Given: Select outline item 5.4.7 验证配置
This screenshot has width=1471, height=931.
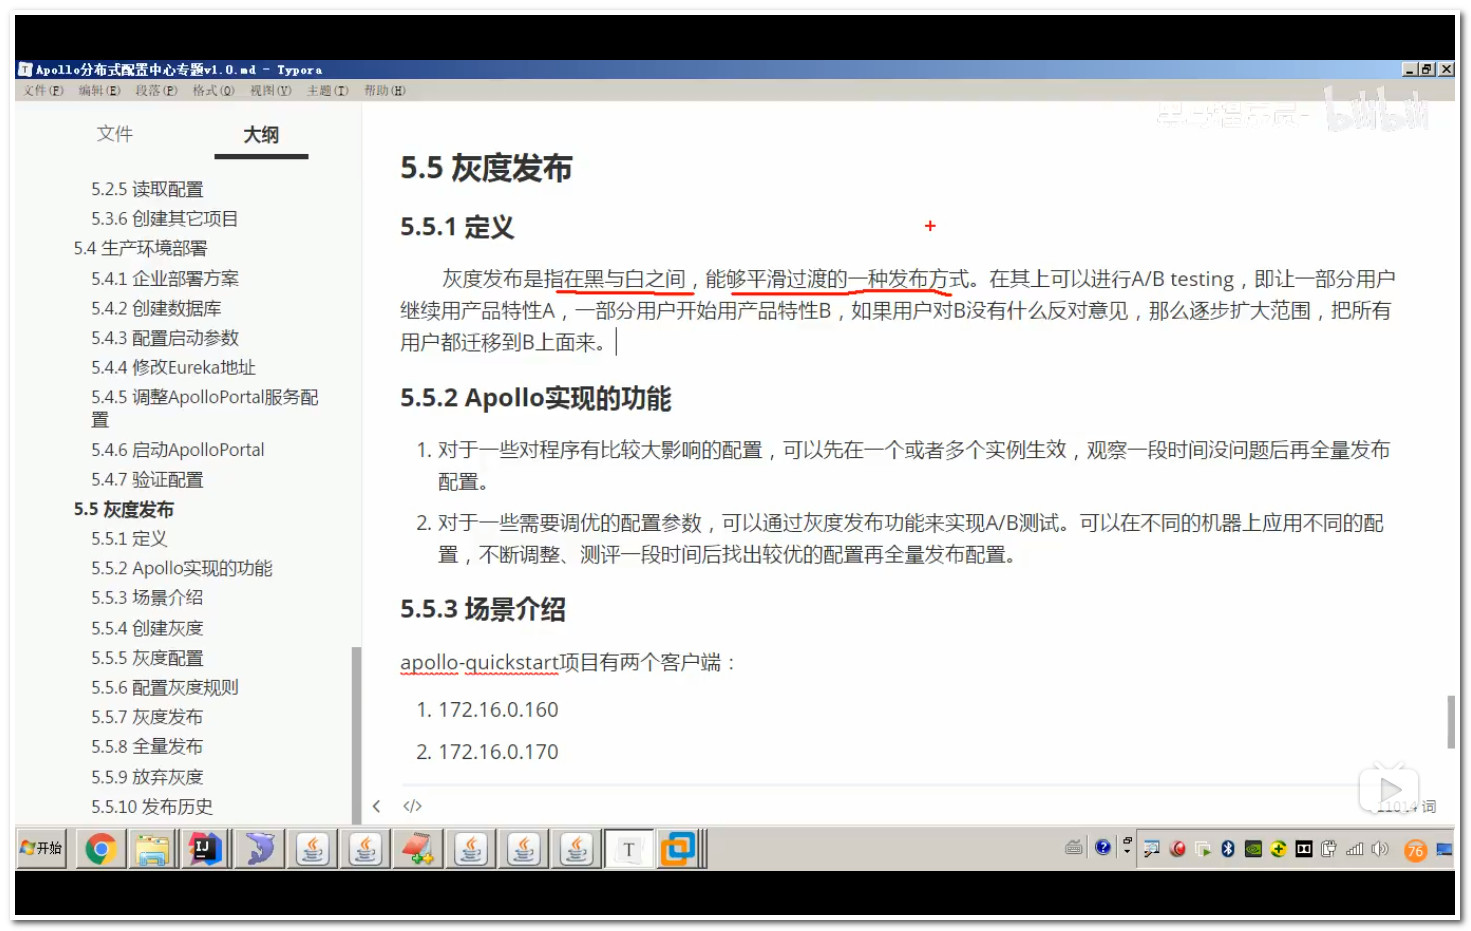Looking at the screenshot, I should click(x=147, y=479).
